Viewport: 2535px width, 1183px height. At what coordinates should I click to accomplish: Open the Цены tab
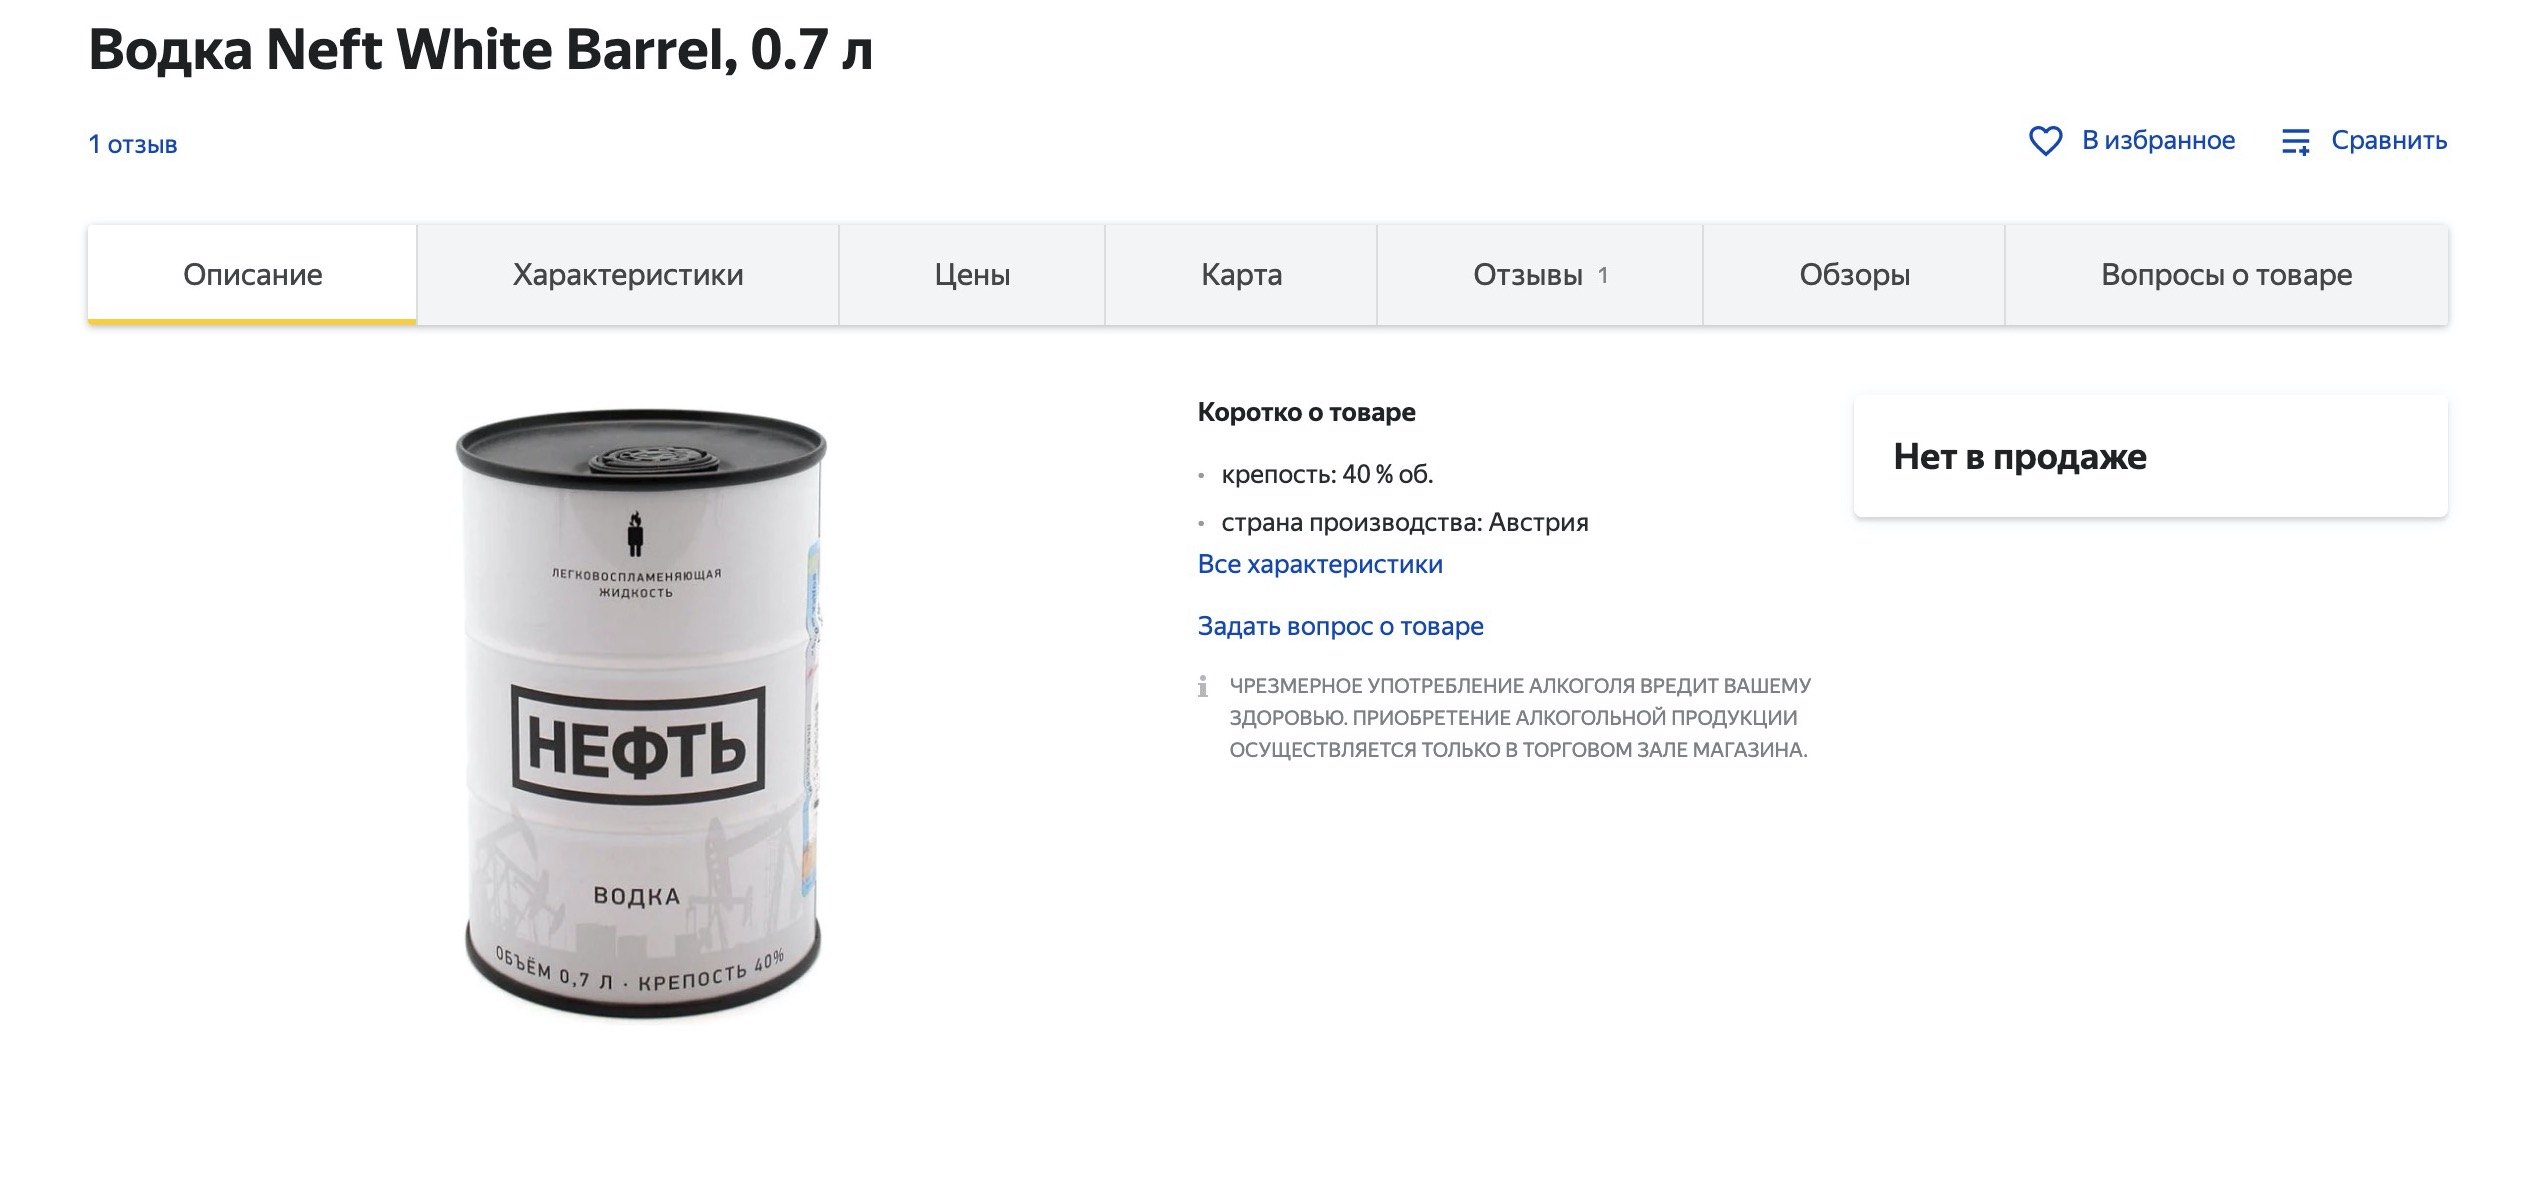pos(972,275)
